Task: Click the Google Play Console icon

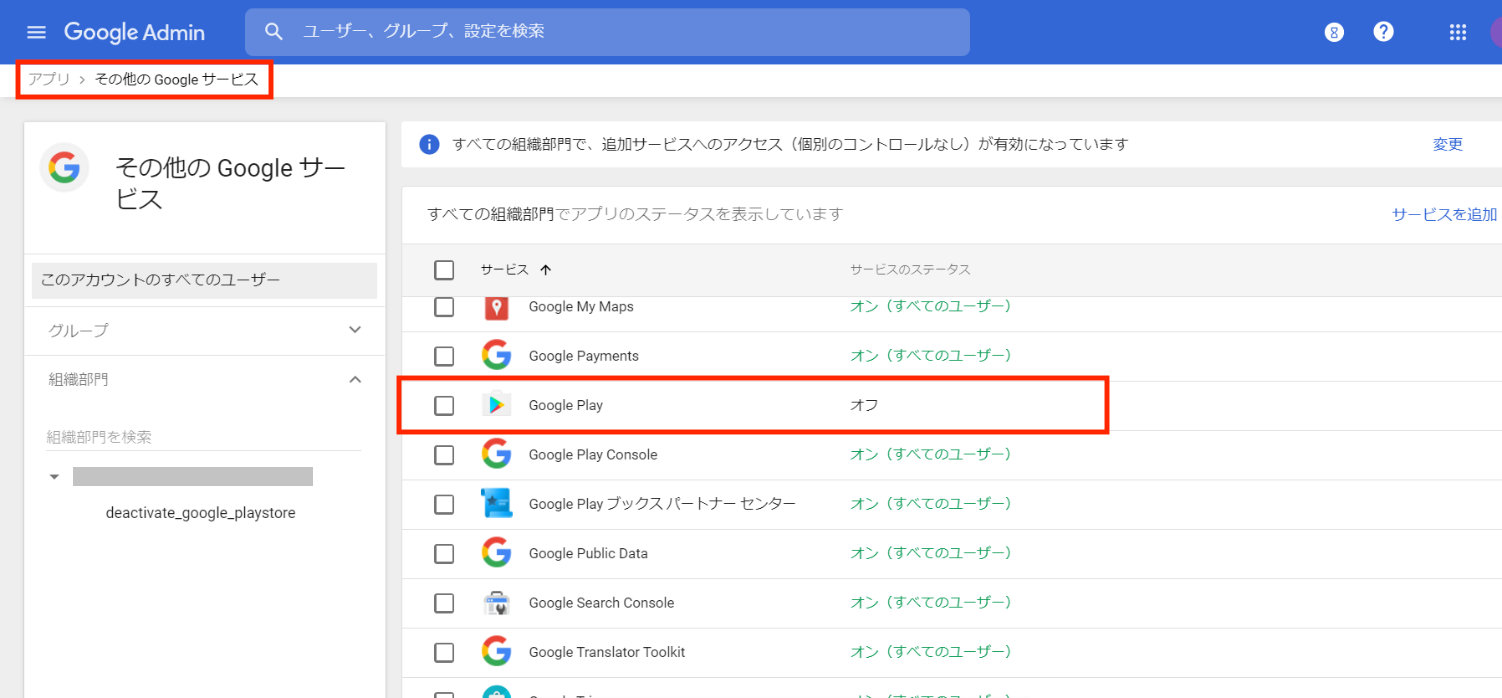Action: (x=496, y=454)
